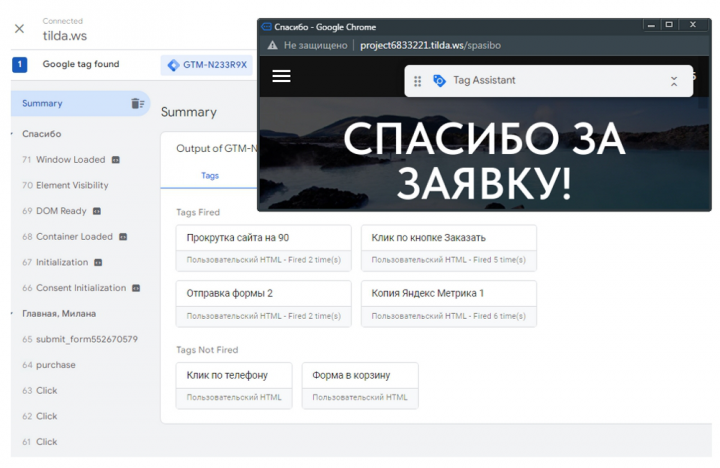
Task: Open event 64 purchase
Action: (49, 365)
